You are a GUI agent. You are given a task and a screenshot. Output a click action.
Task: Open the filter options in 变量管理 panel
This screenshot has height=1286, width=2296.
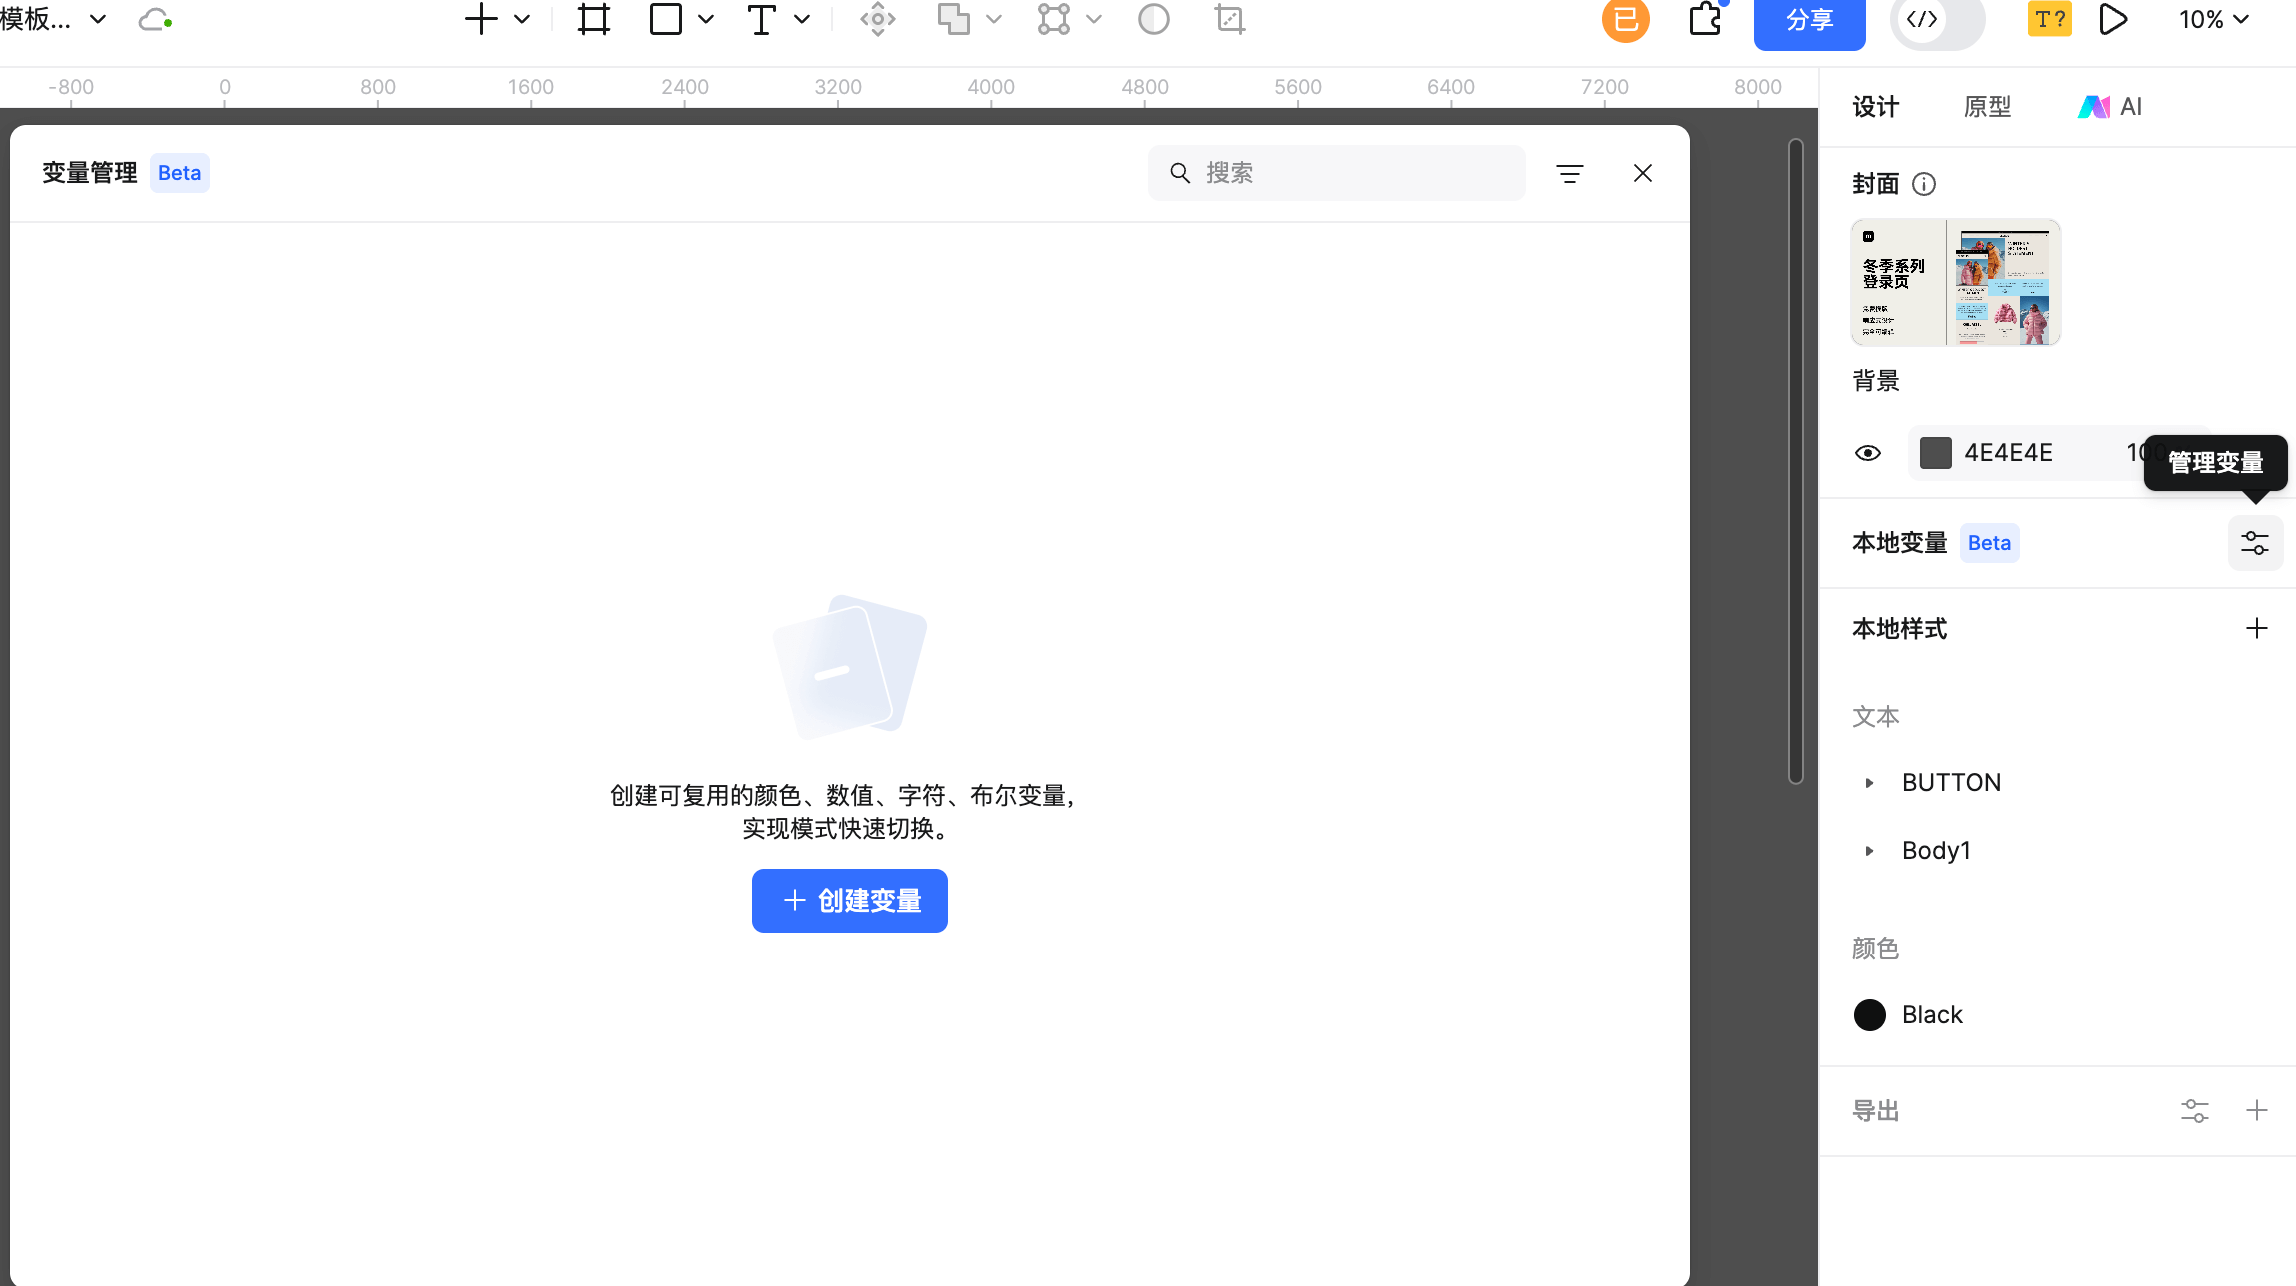point(1570,173)
